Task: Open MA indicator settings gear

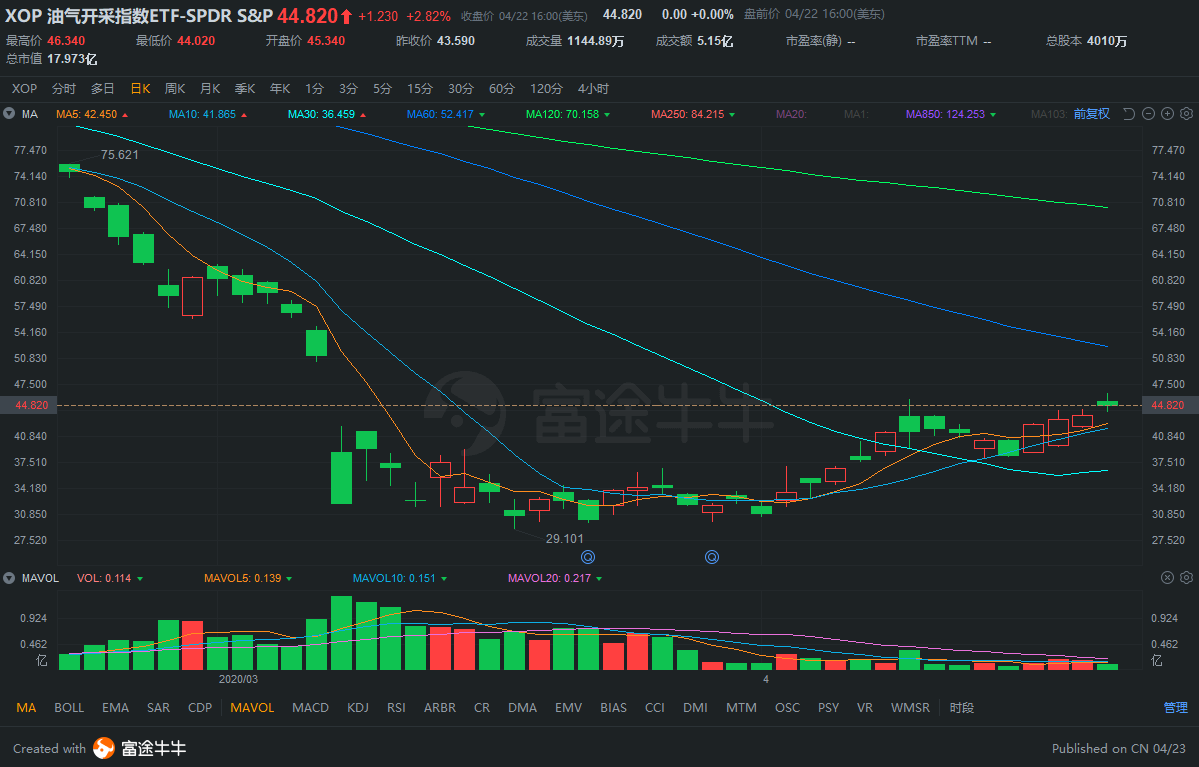Action: pos(1186,114)
